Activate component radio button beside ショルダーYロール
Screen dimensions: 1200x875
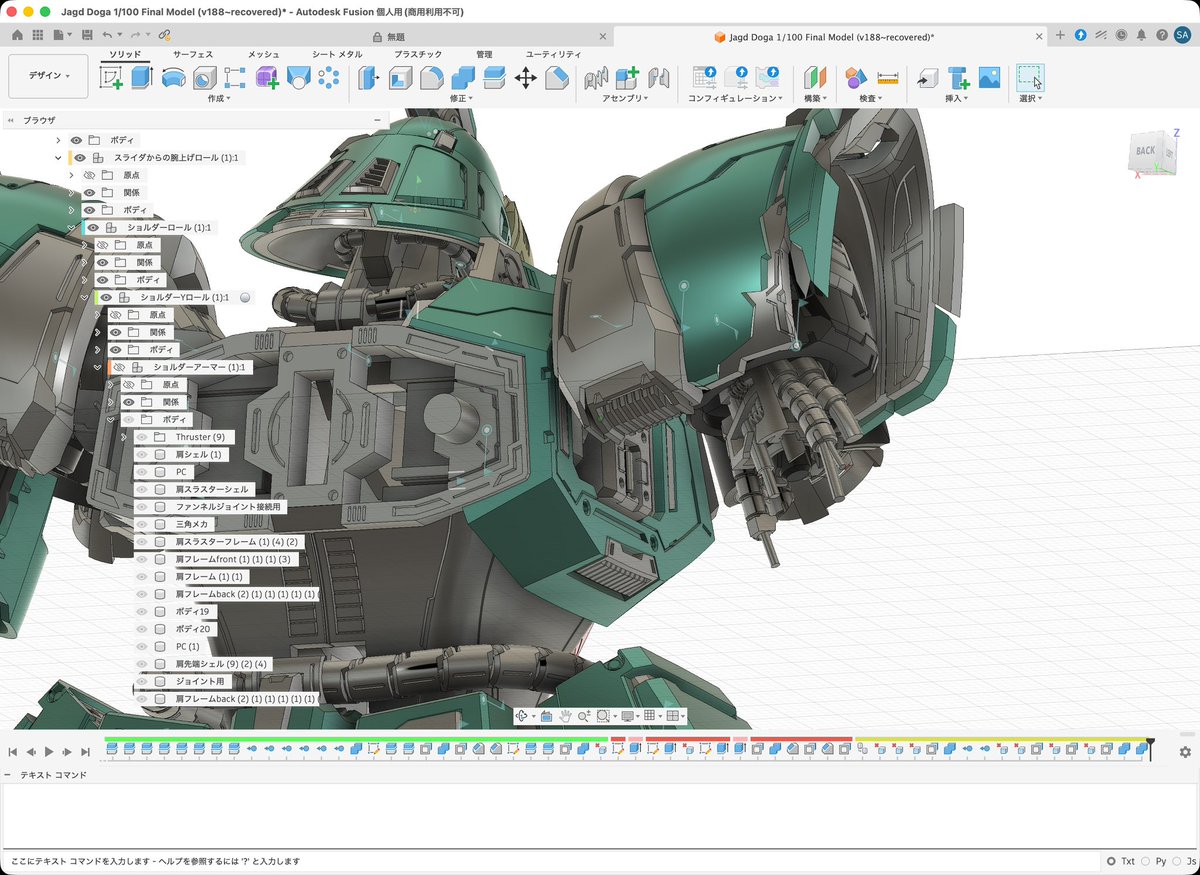pyautogui.click(x=245, y=298)
